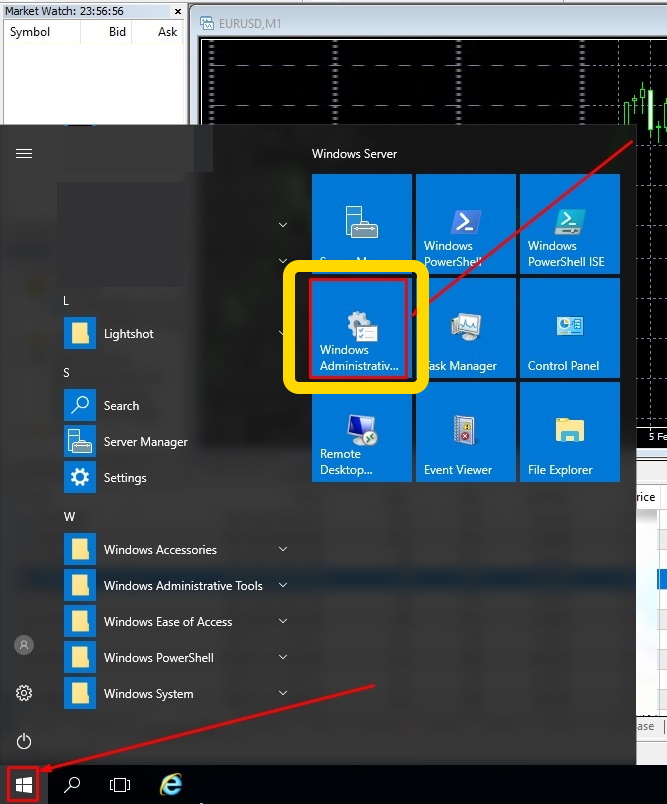The image size is (667, 804).
Task: Open Task Manager tile
Action: click(x=466, y=328)
